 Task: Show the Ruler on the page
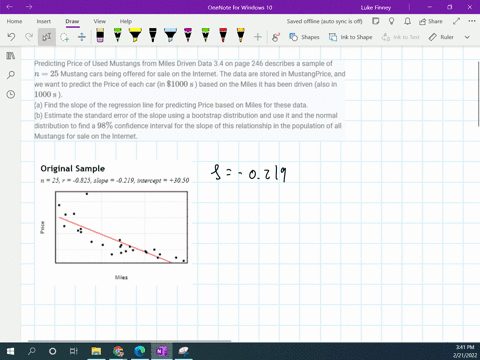click(441, 37)
